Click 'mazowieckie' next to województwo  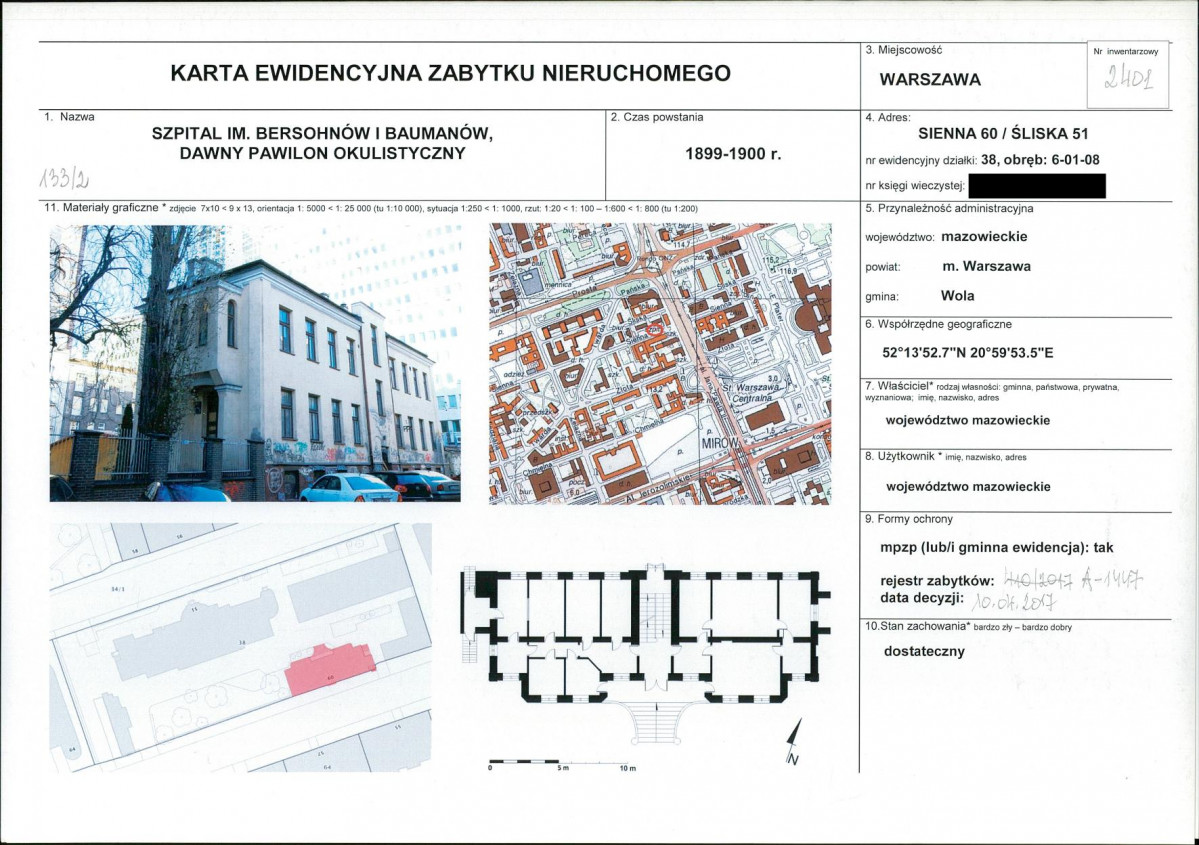pos(984,236)
